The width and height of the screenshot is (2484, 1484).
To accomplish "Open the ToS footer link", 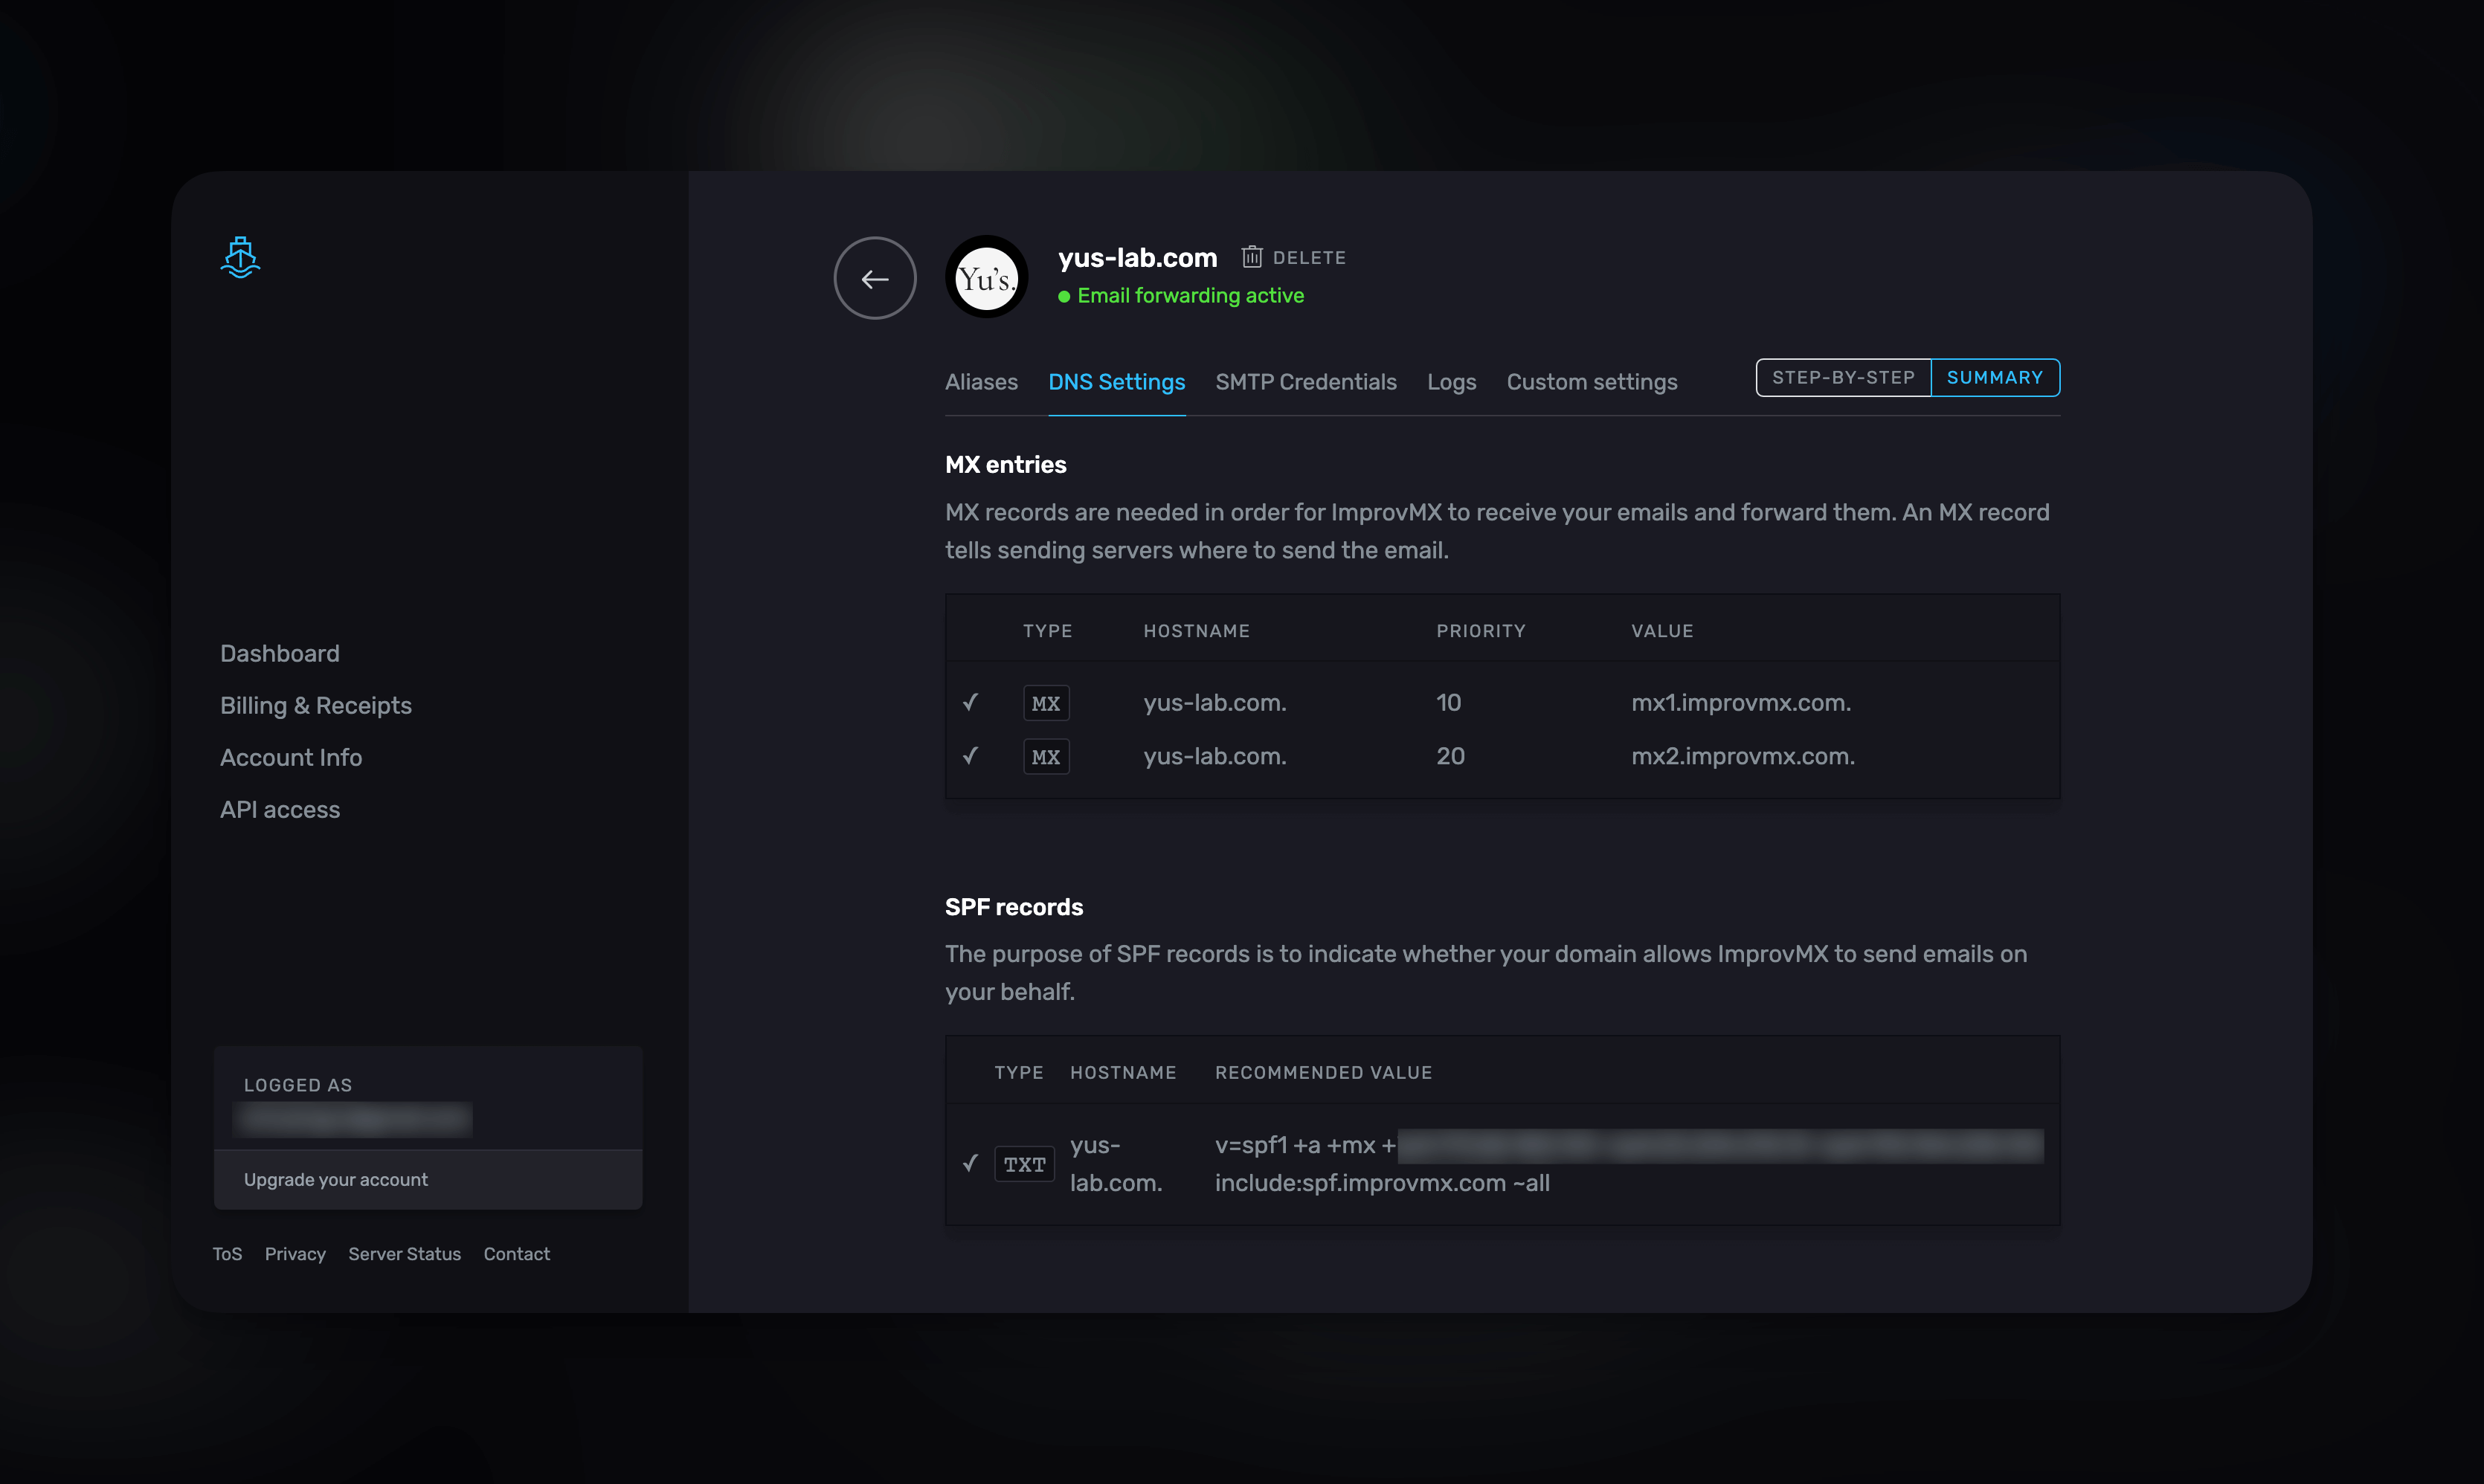I will pyautogui.click(x=227, y=1254).
